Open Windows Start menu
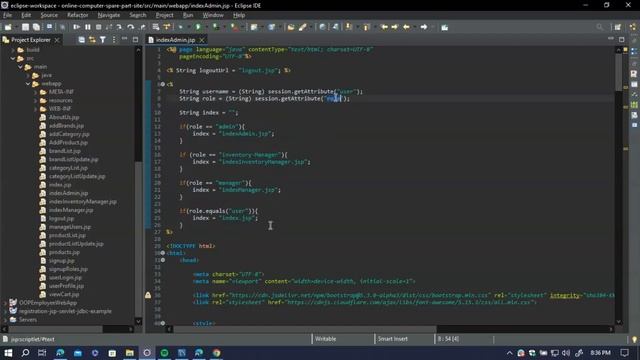Screen dimensions: 640x360 [x=8, y=353]
